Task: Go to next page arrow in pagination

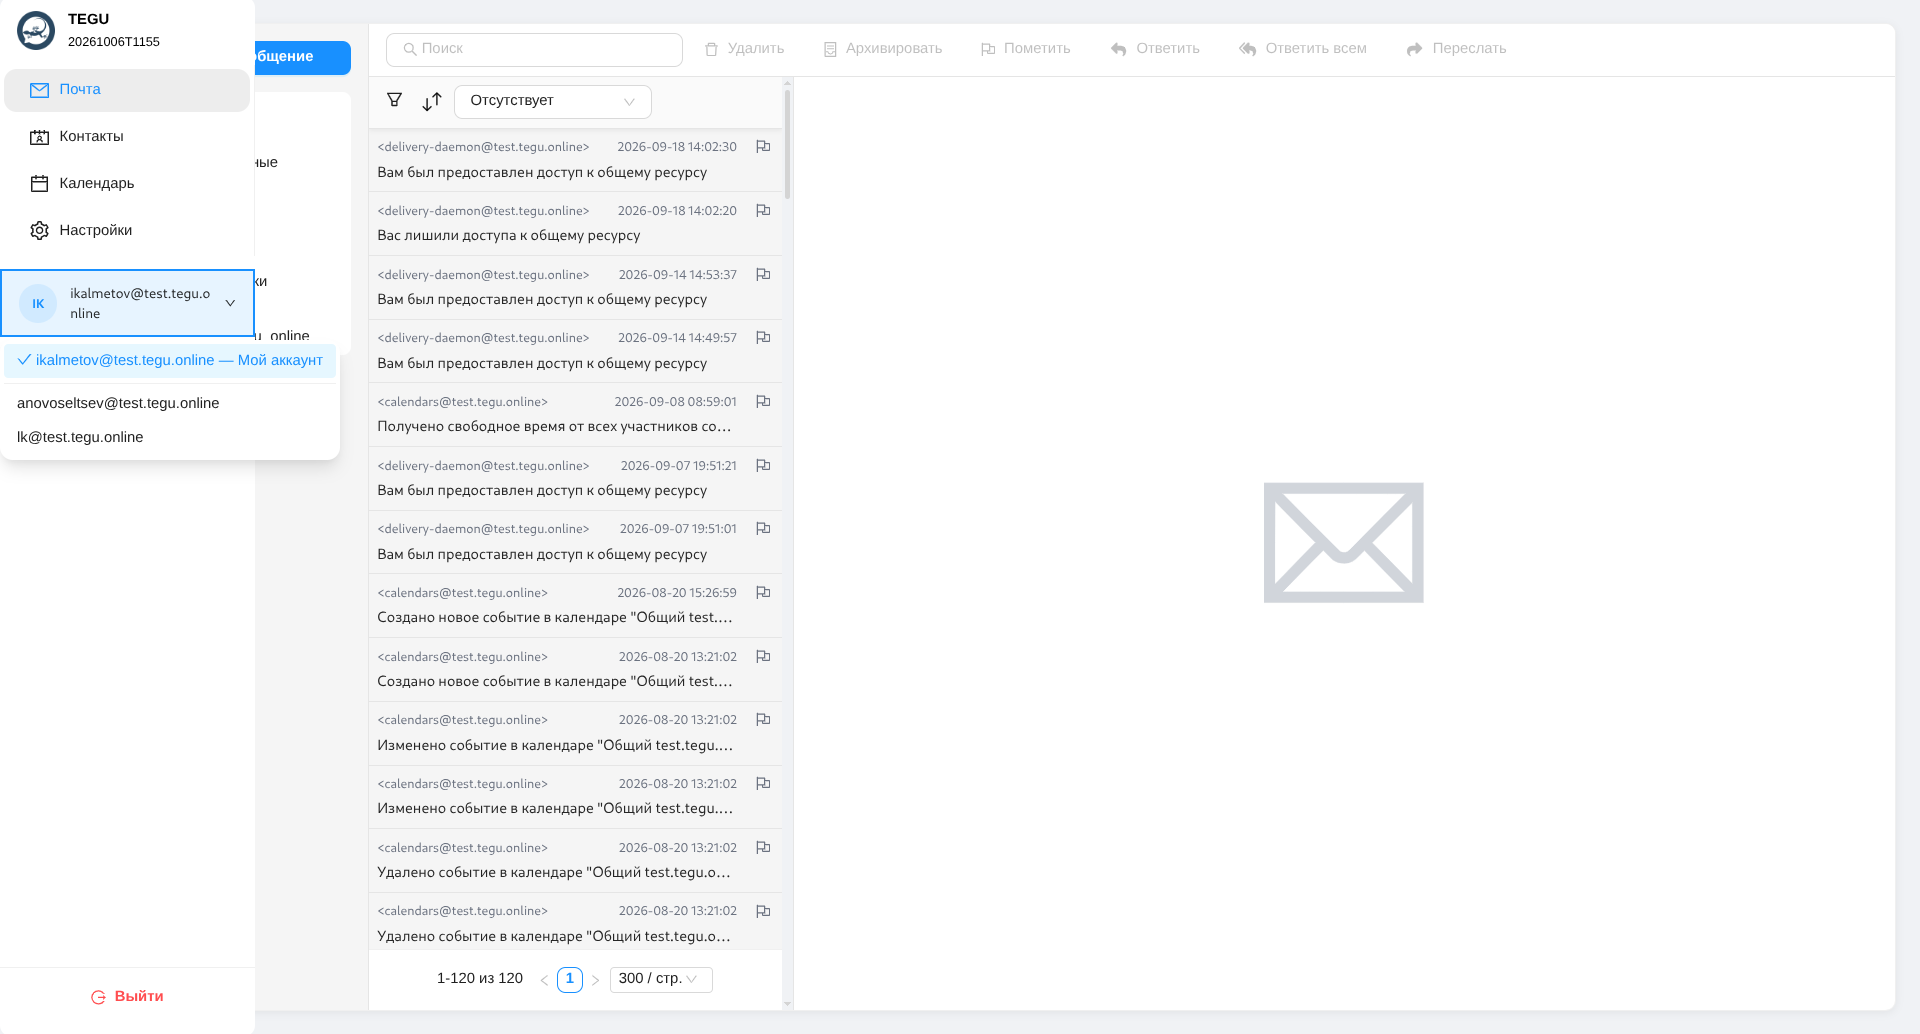Action: click(595, 980)
